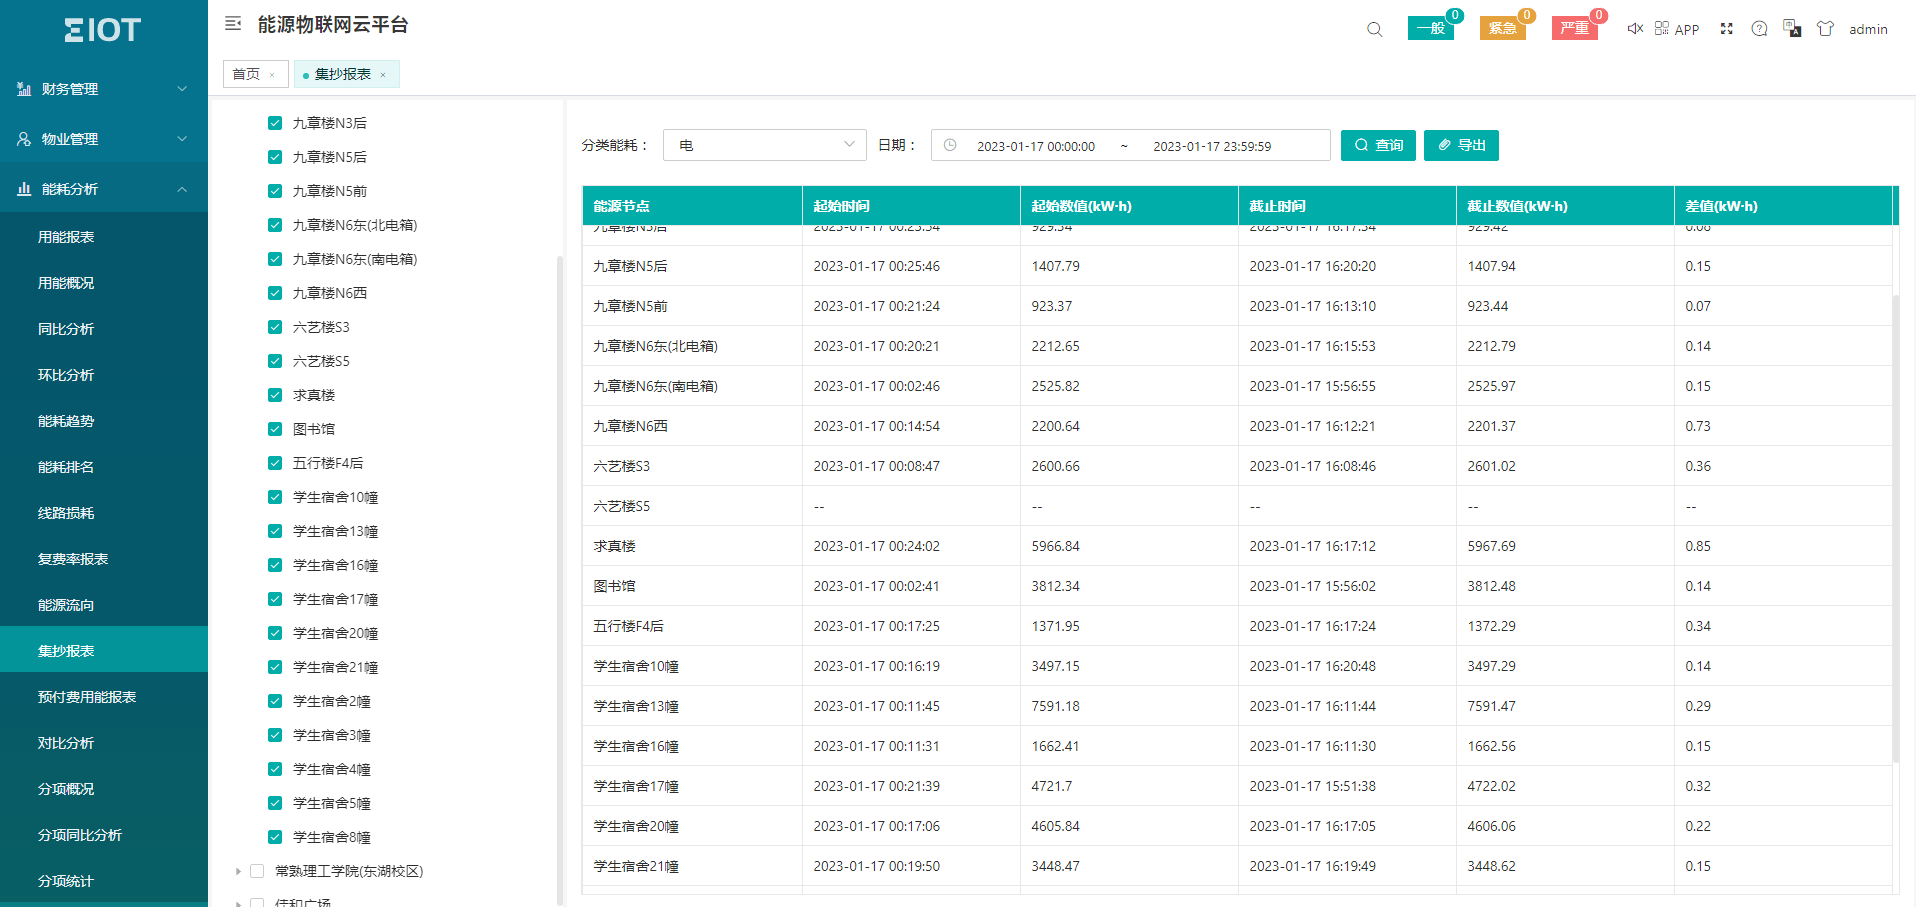Open 预付费用能报表 menu item

[x=104, y=697]
